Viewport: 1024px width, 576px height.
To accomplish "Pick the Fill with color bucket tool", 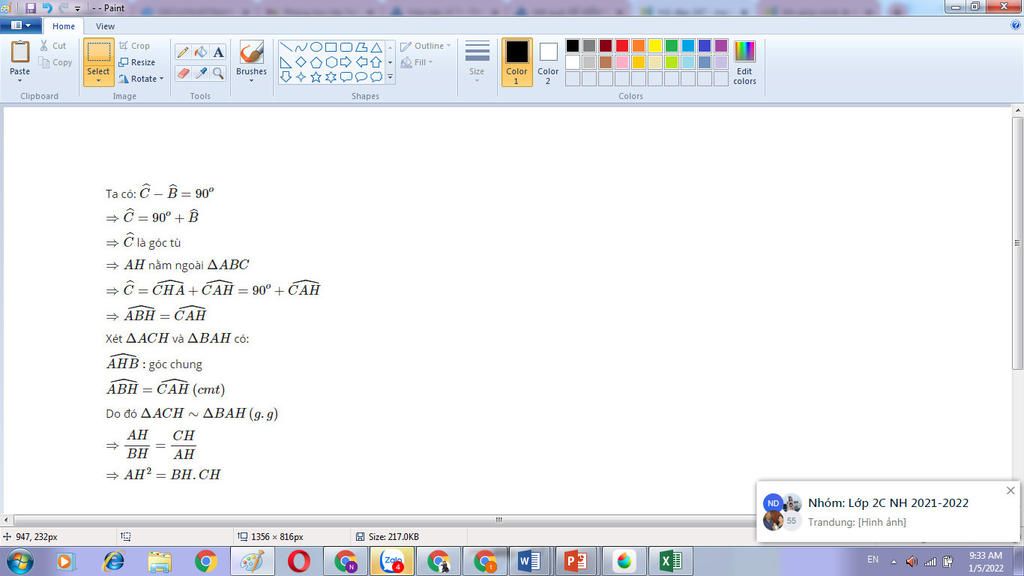I will coord(200,52).
